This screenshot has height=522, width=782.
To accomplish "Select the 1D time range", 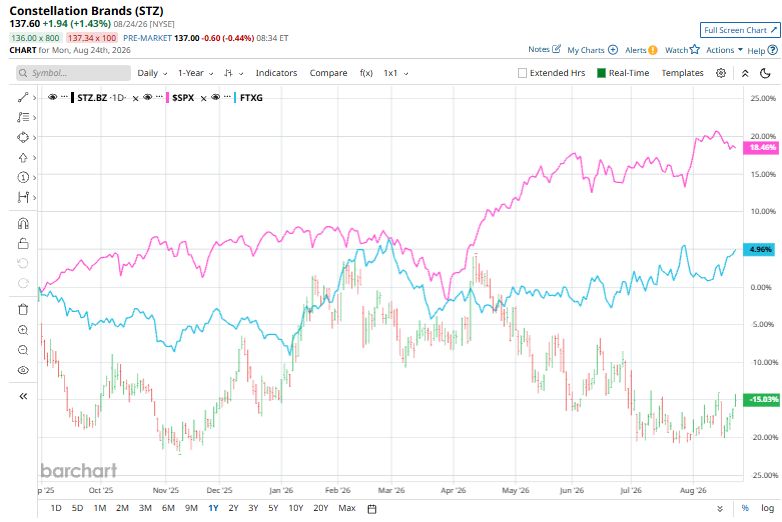I will point(56,508).
